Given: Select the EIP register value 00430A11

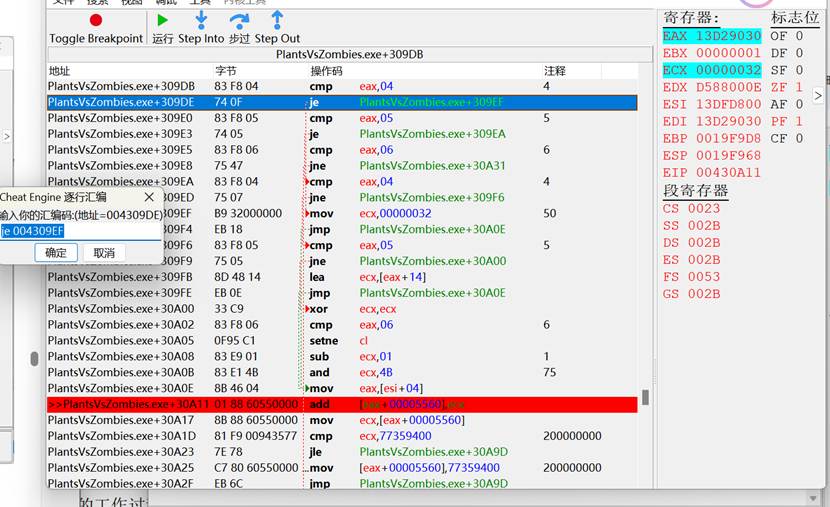Looking at the screenshot, I should (x=728, y=173).
